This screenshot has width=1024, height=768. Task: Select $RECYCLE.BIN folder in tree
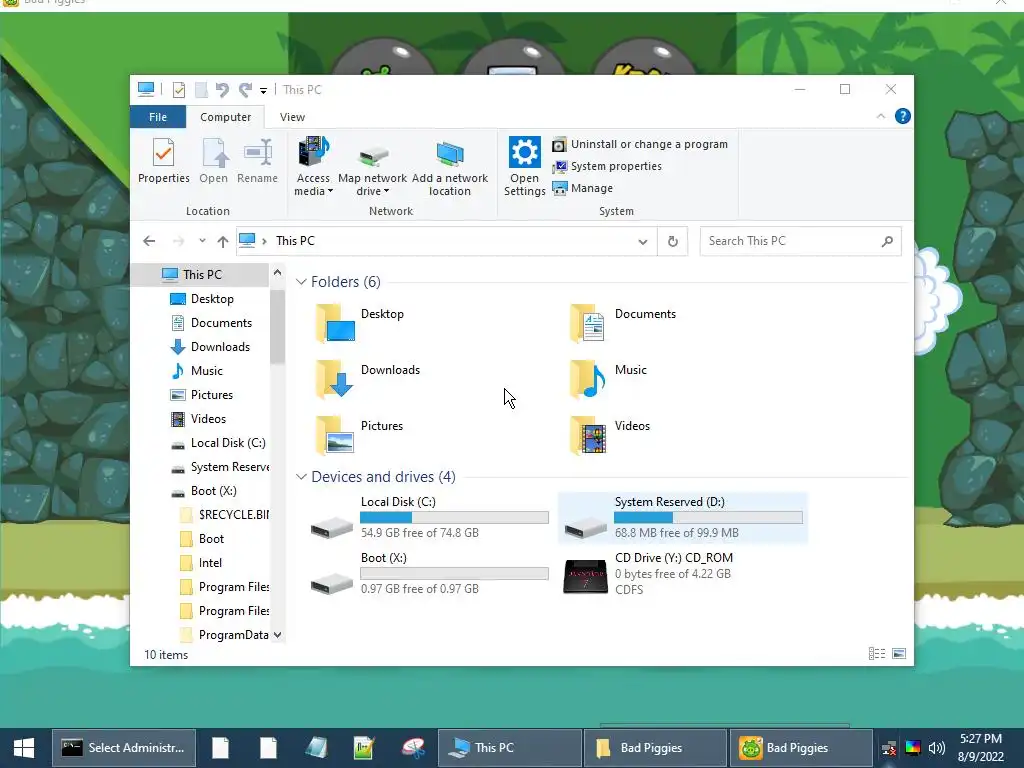233,515
